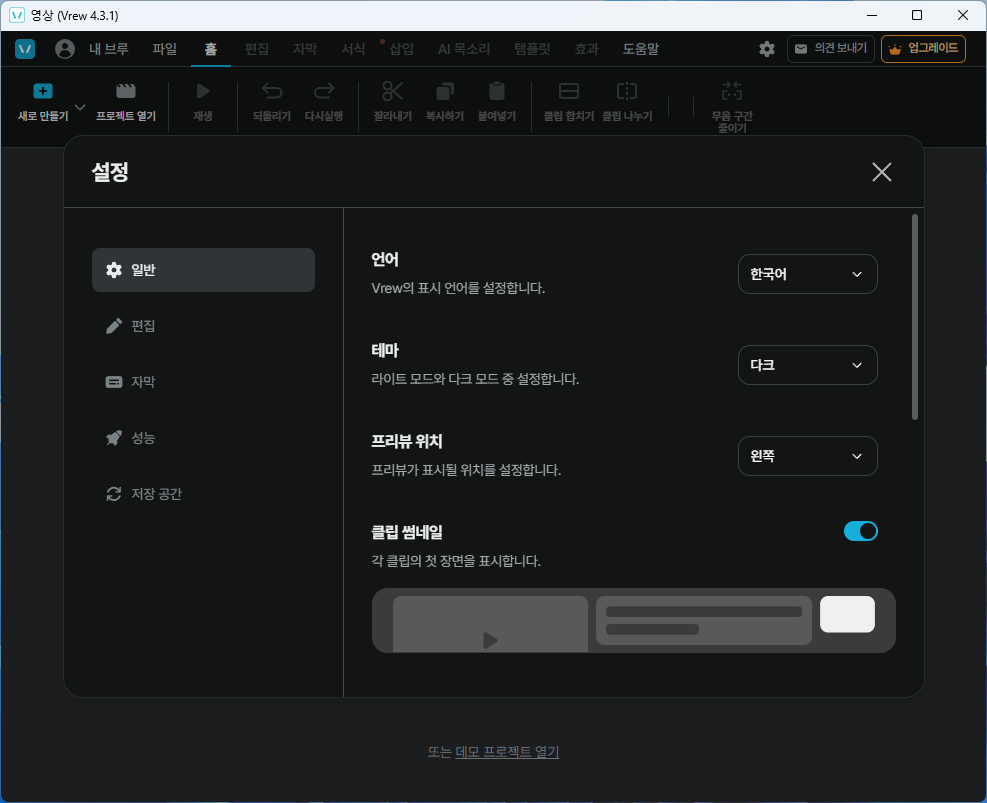This screenshot has height=803, width=987.
Task: Open the 템플릿 menu tab
Action: click(533, 48)
